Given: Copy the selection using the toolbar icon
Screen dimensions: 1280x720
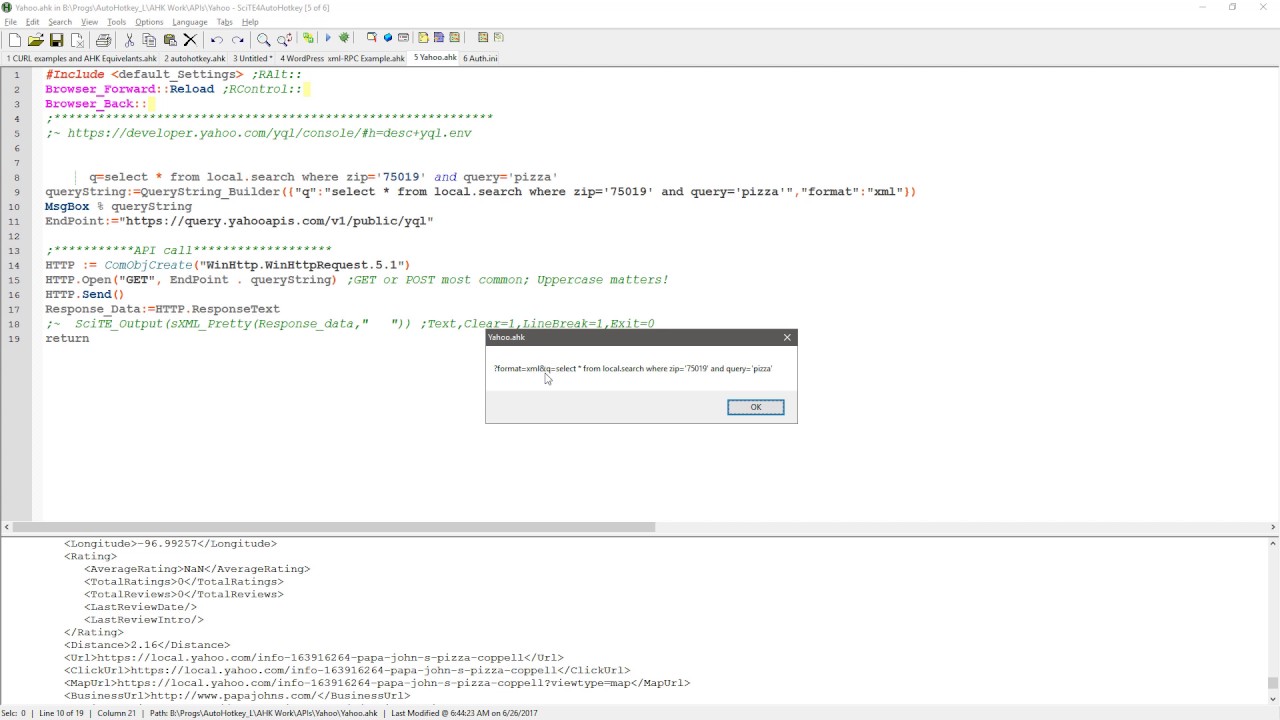Looking at the screenshot, I should point(149,39).
